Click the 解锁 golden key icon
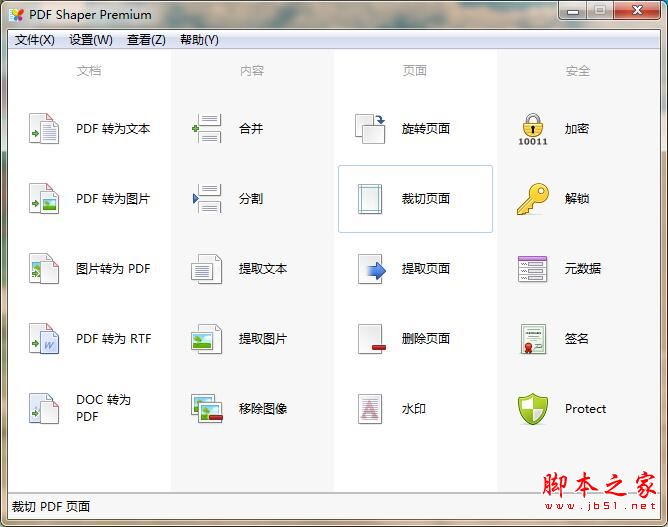The width and height of the screenshot is (668, 527). pos(533,199)
